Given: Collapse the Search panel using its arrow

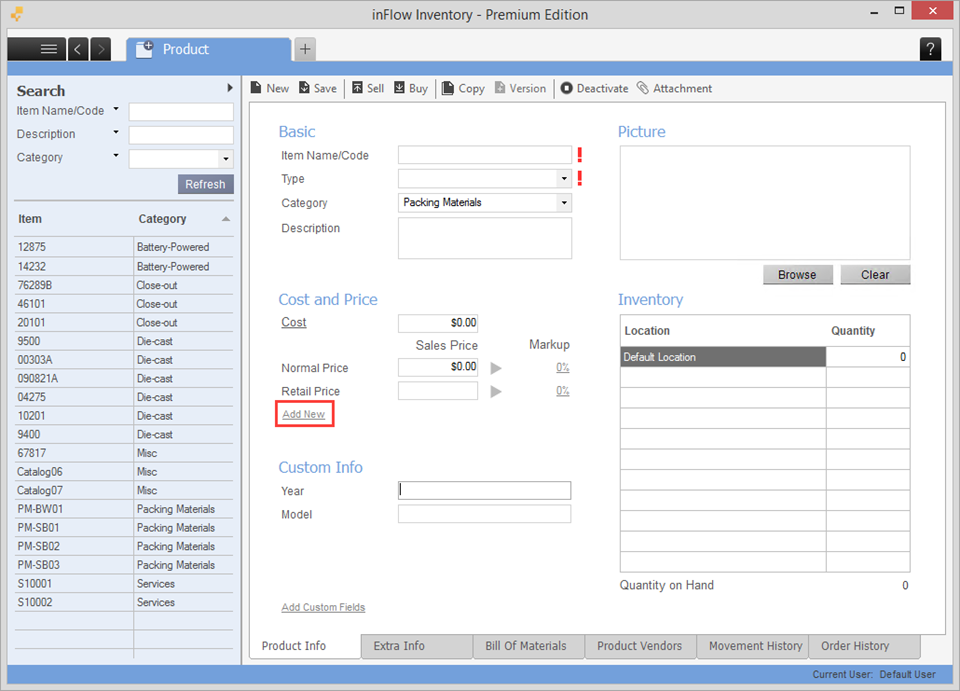Looking at the screenshot, I should click(230, 89).
